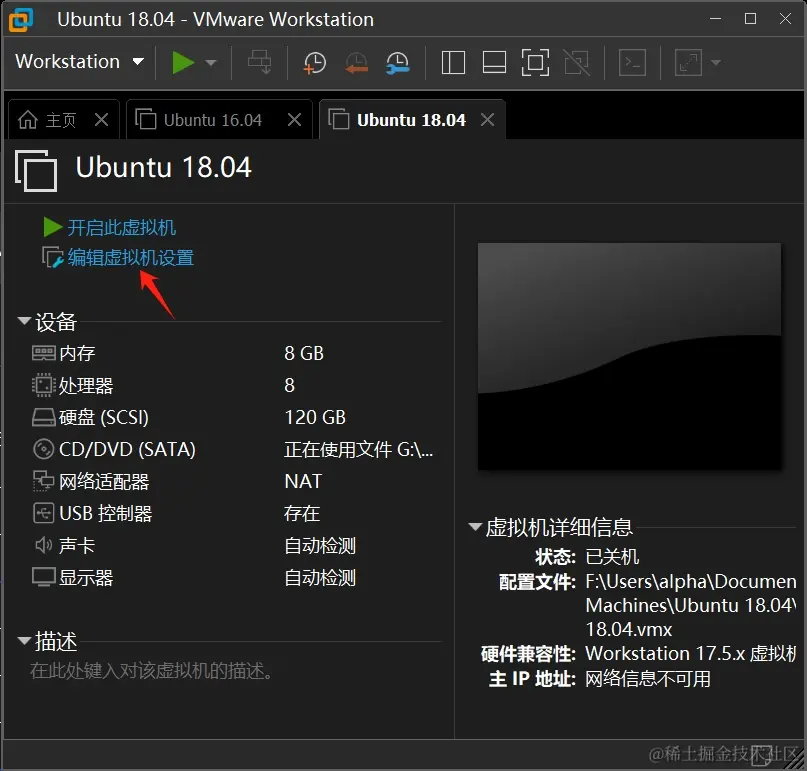Click the 8 GB memory value
807x771 pixels.
(x=304, y=353)
